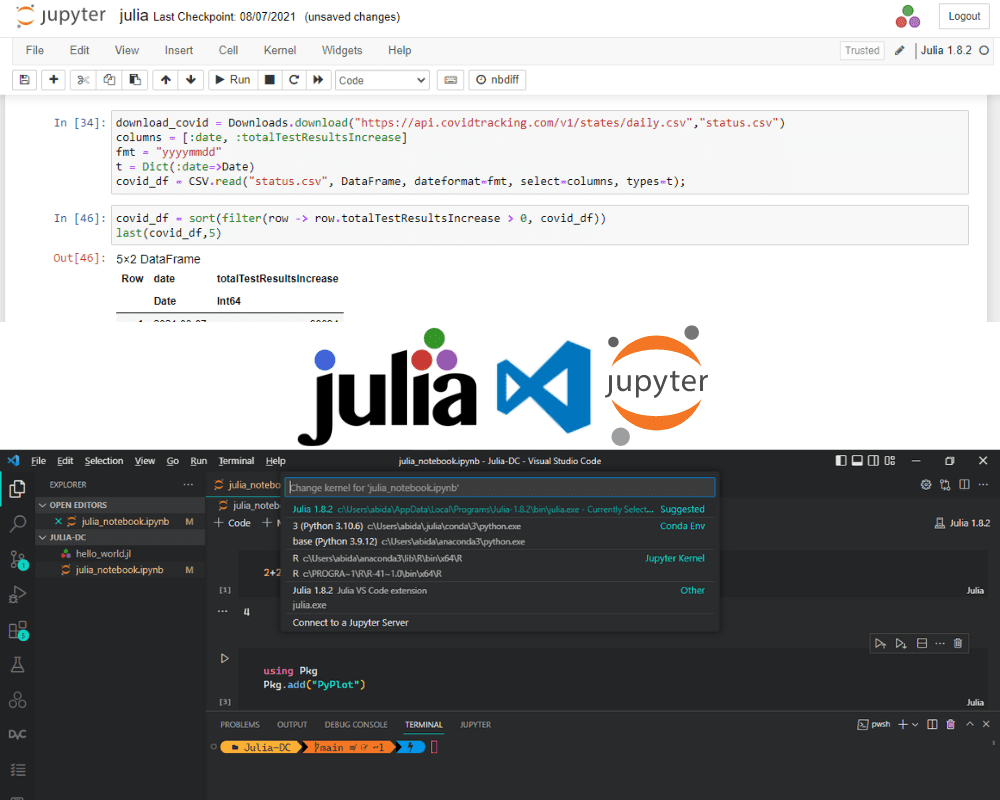Screen dimensions: 1000x800
Task: Open Extensions in the VS Code activity bar
Action: pos(17,630)
